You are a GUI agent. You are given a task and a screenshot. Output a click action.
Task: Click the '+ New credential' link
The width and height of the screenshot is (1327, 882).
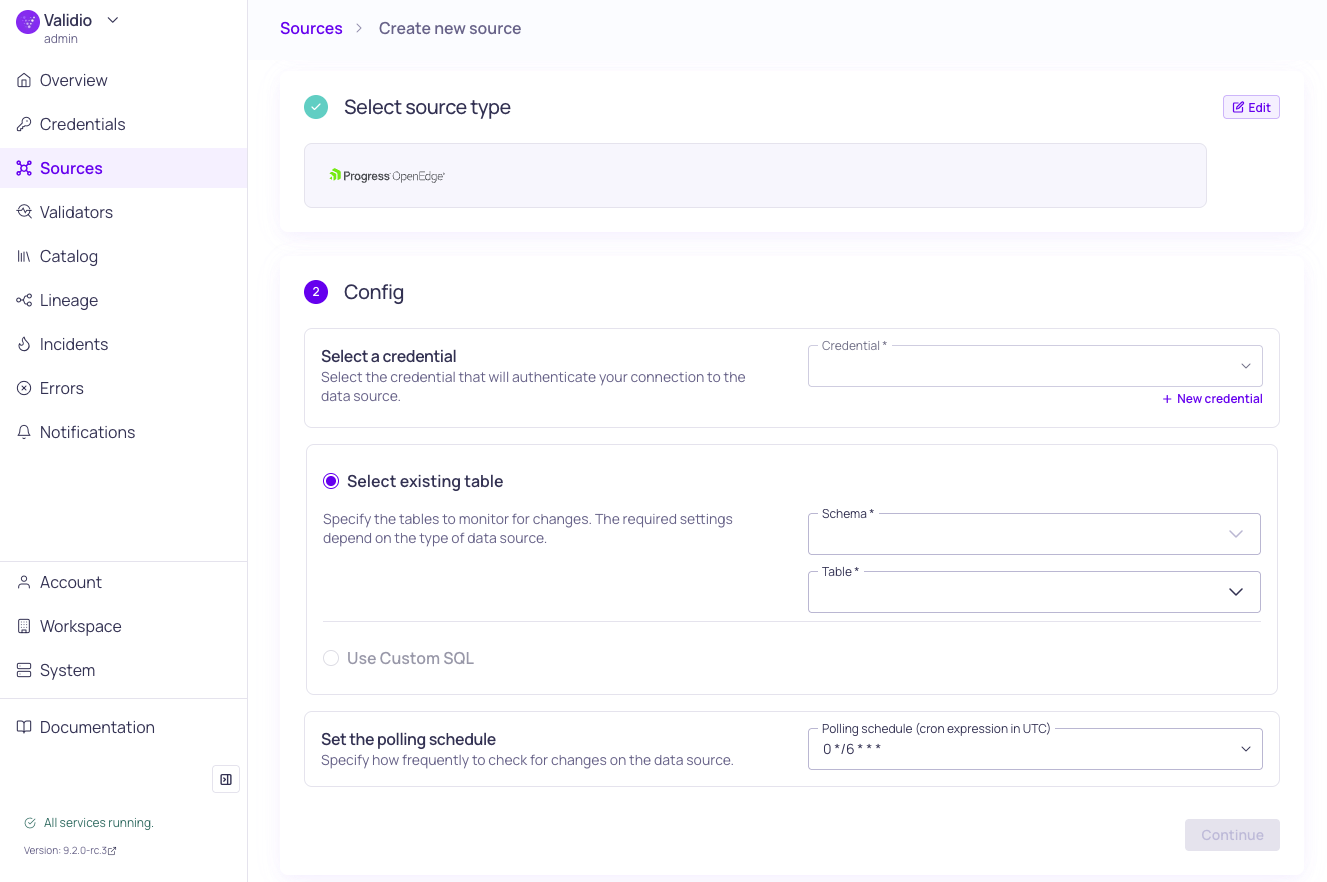coord(1212,399)
